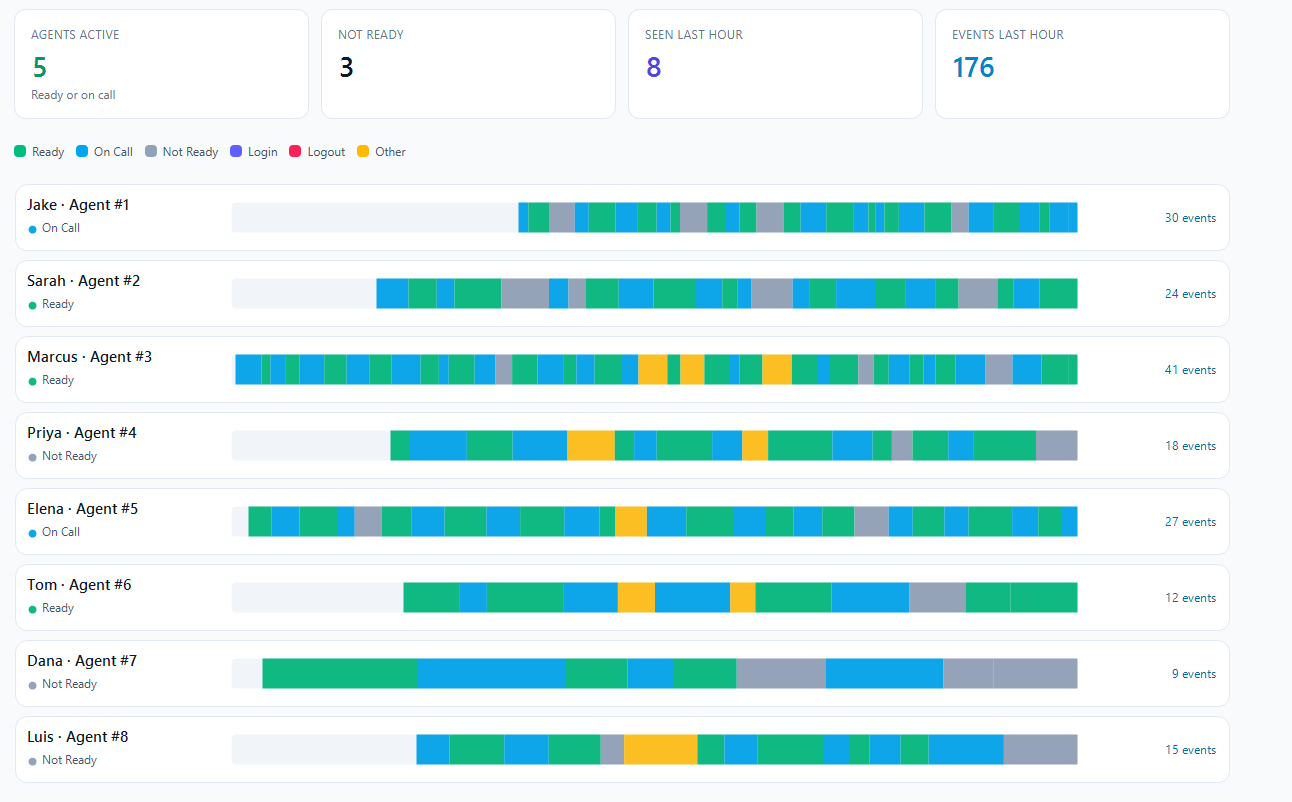Image resolution: width=1292 pixels, height=802 pixels.
Task: Open Elena's "27 events" count
Action: pos(1190,522)
